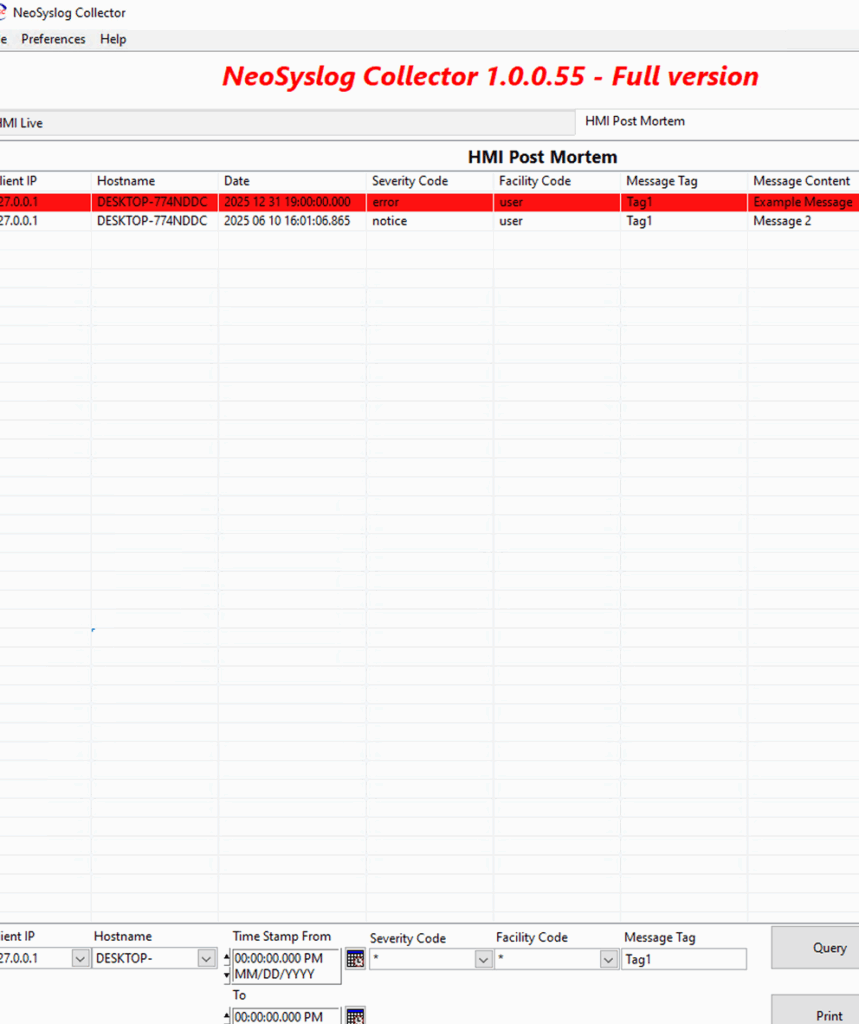Click the To time stamp field

pyautogui.click(x=286, y=1016)
